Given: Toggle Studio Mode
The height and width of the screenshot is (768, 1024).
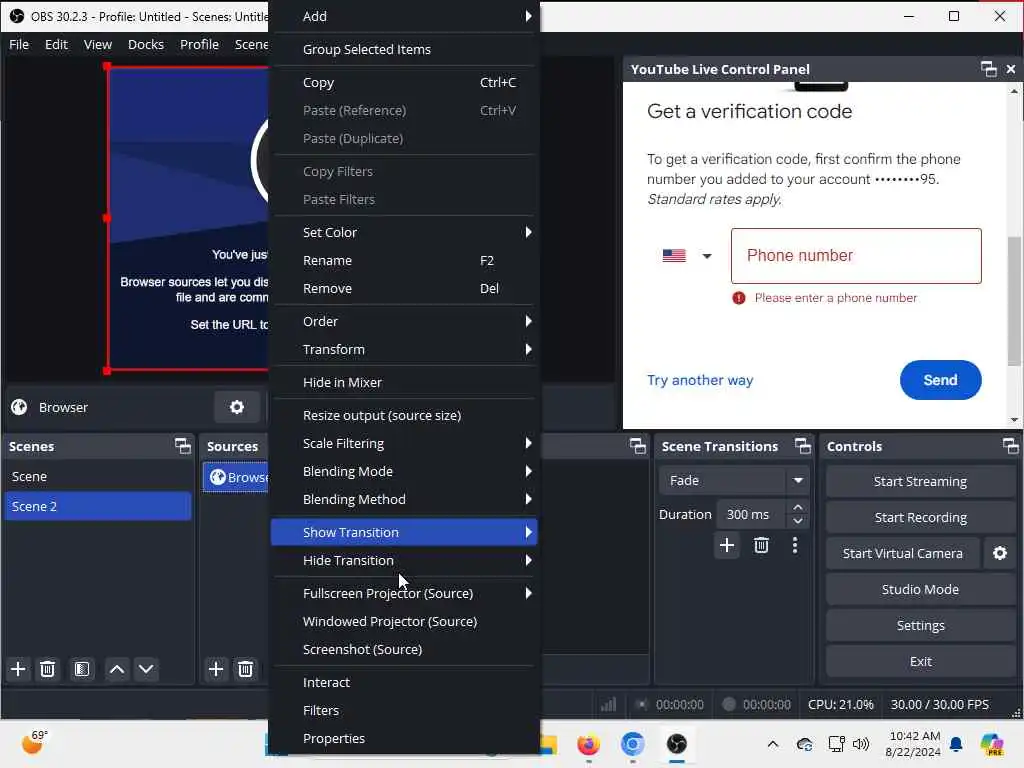Looking at the screenshot, I should tap(920, 589).
